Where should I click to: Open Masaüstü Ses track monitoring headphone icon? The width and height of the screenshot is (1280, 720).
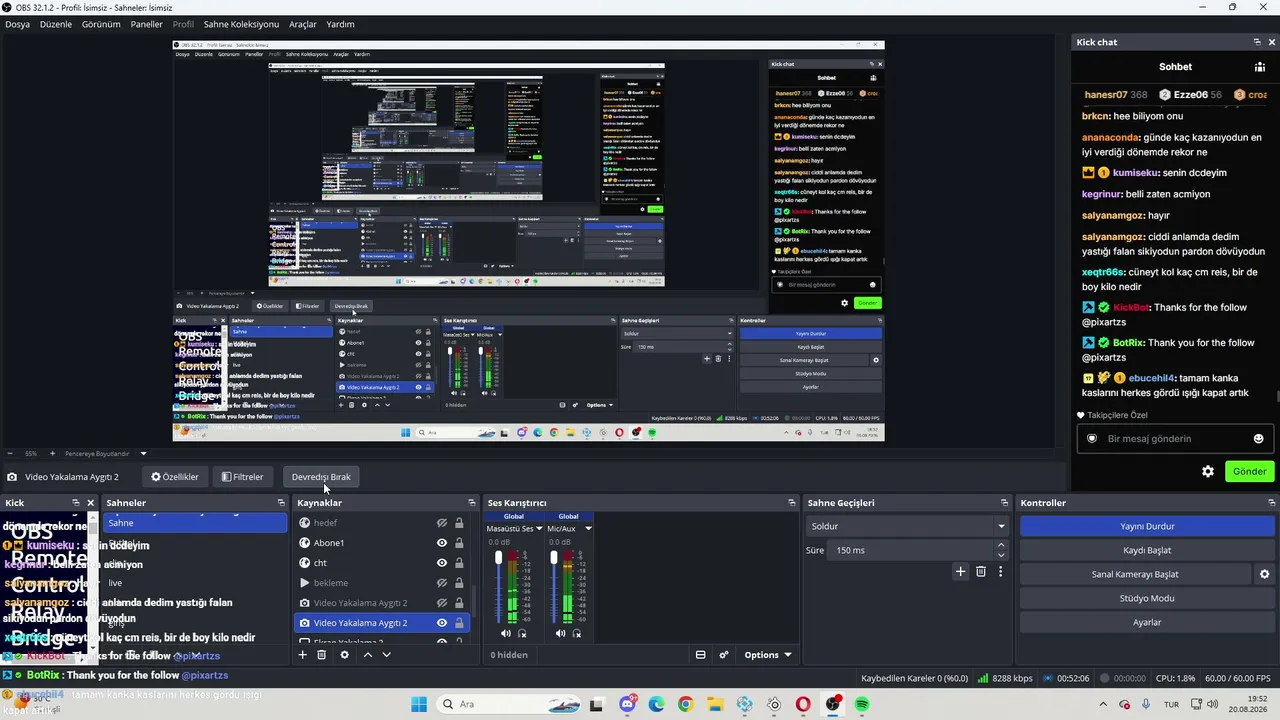pos(522,633)
